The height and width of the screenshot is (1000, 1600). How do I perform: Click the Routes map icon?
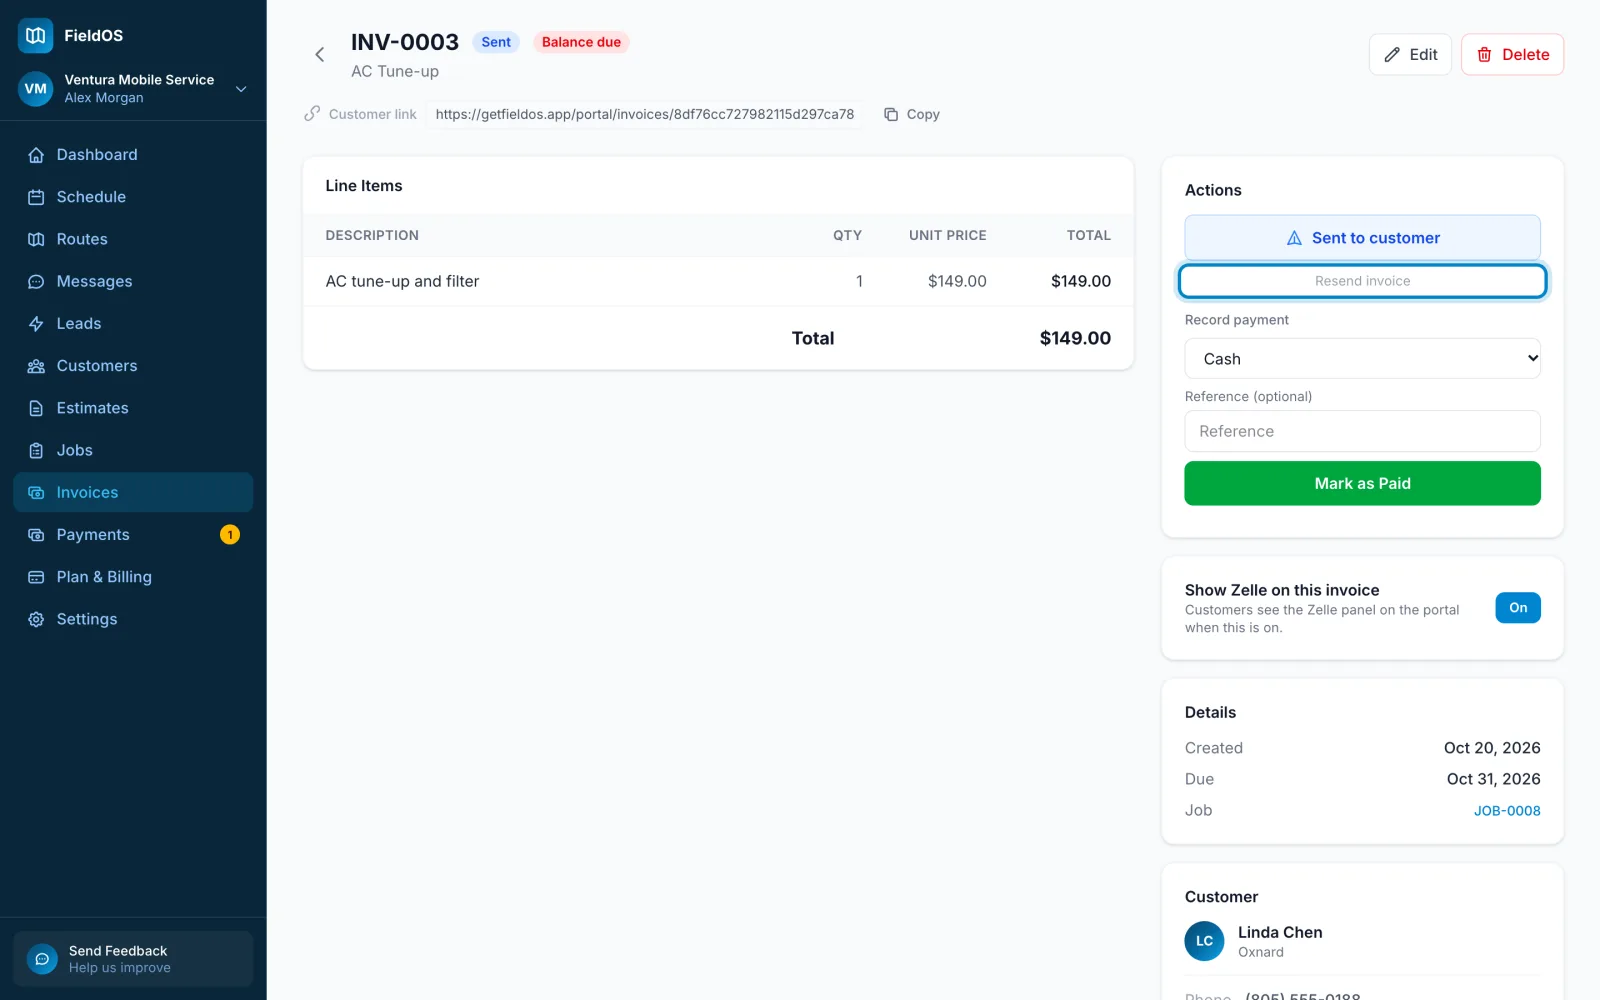point(36,239)
